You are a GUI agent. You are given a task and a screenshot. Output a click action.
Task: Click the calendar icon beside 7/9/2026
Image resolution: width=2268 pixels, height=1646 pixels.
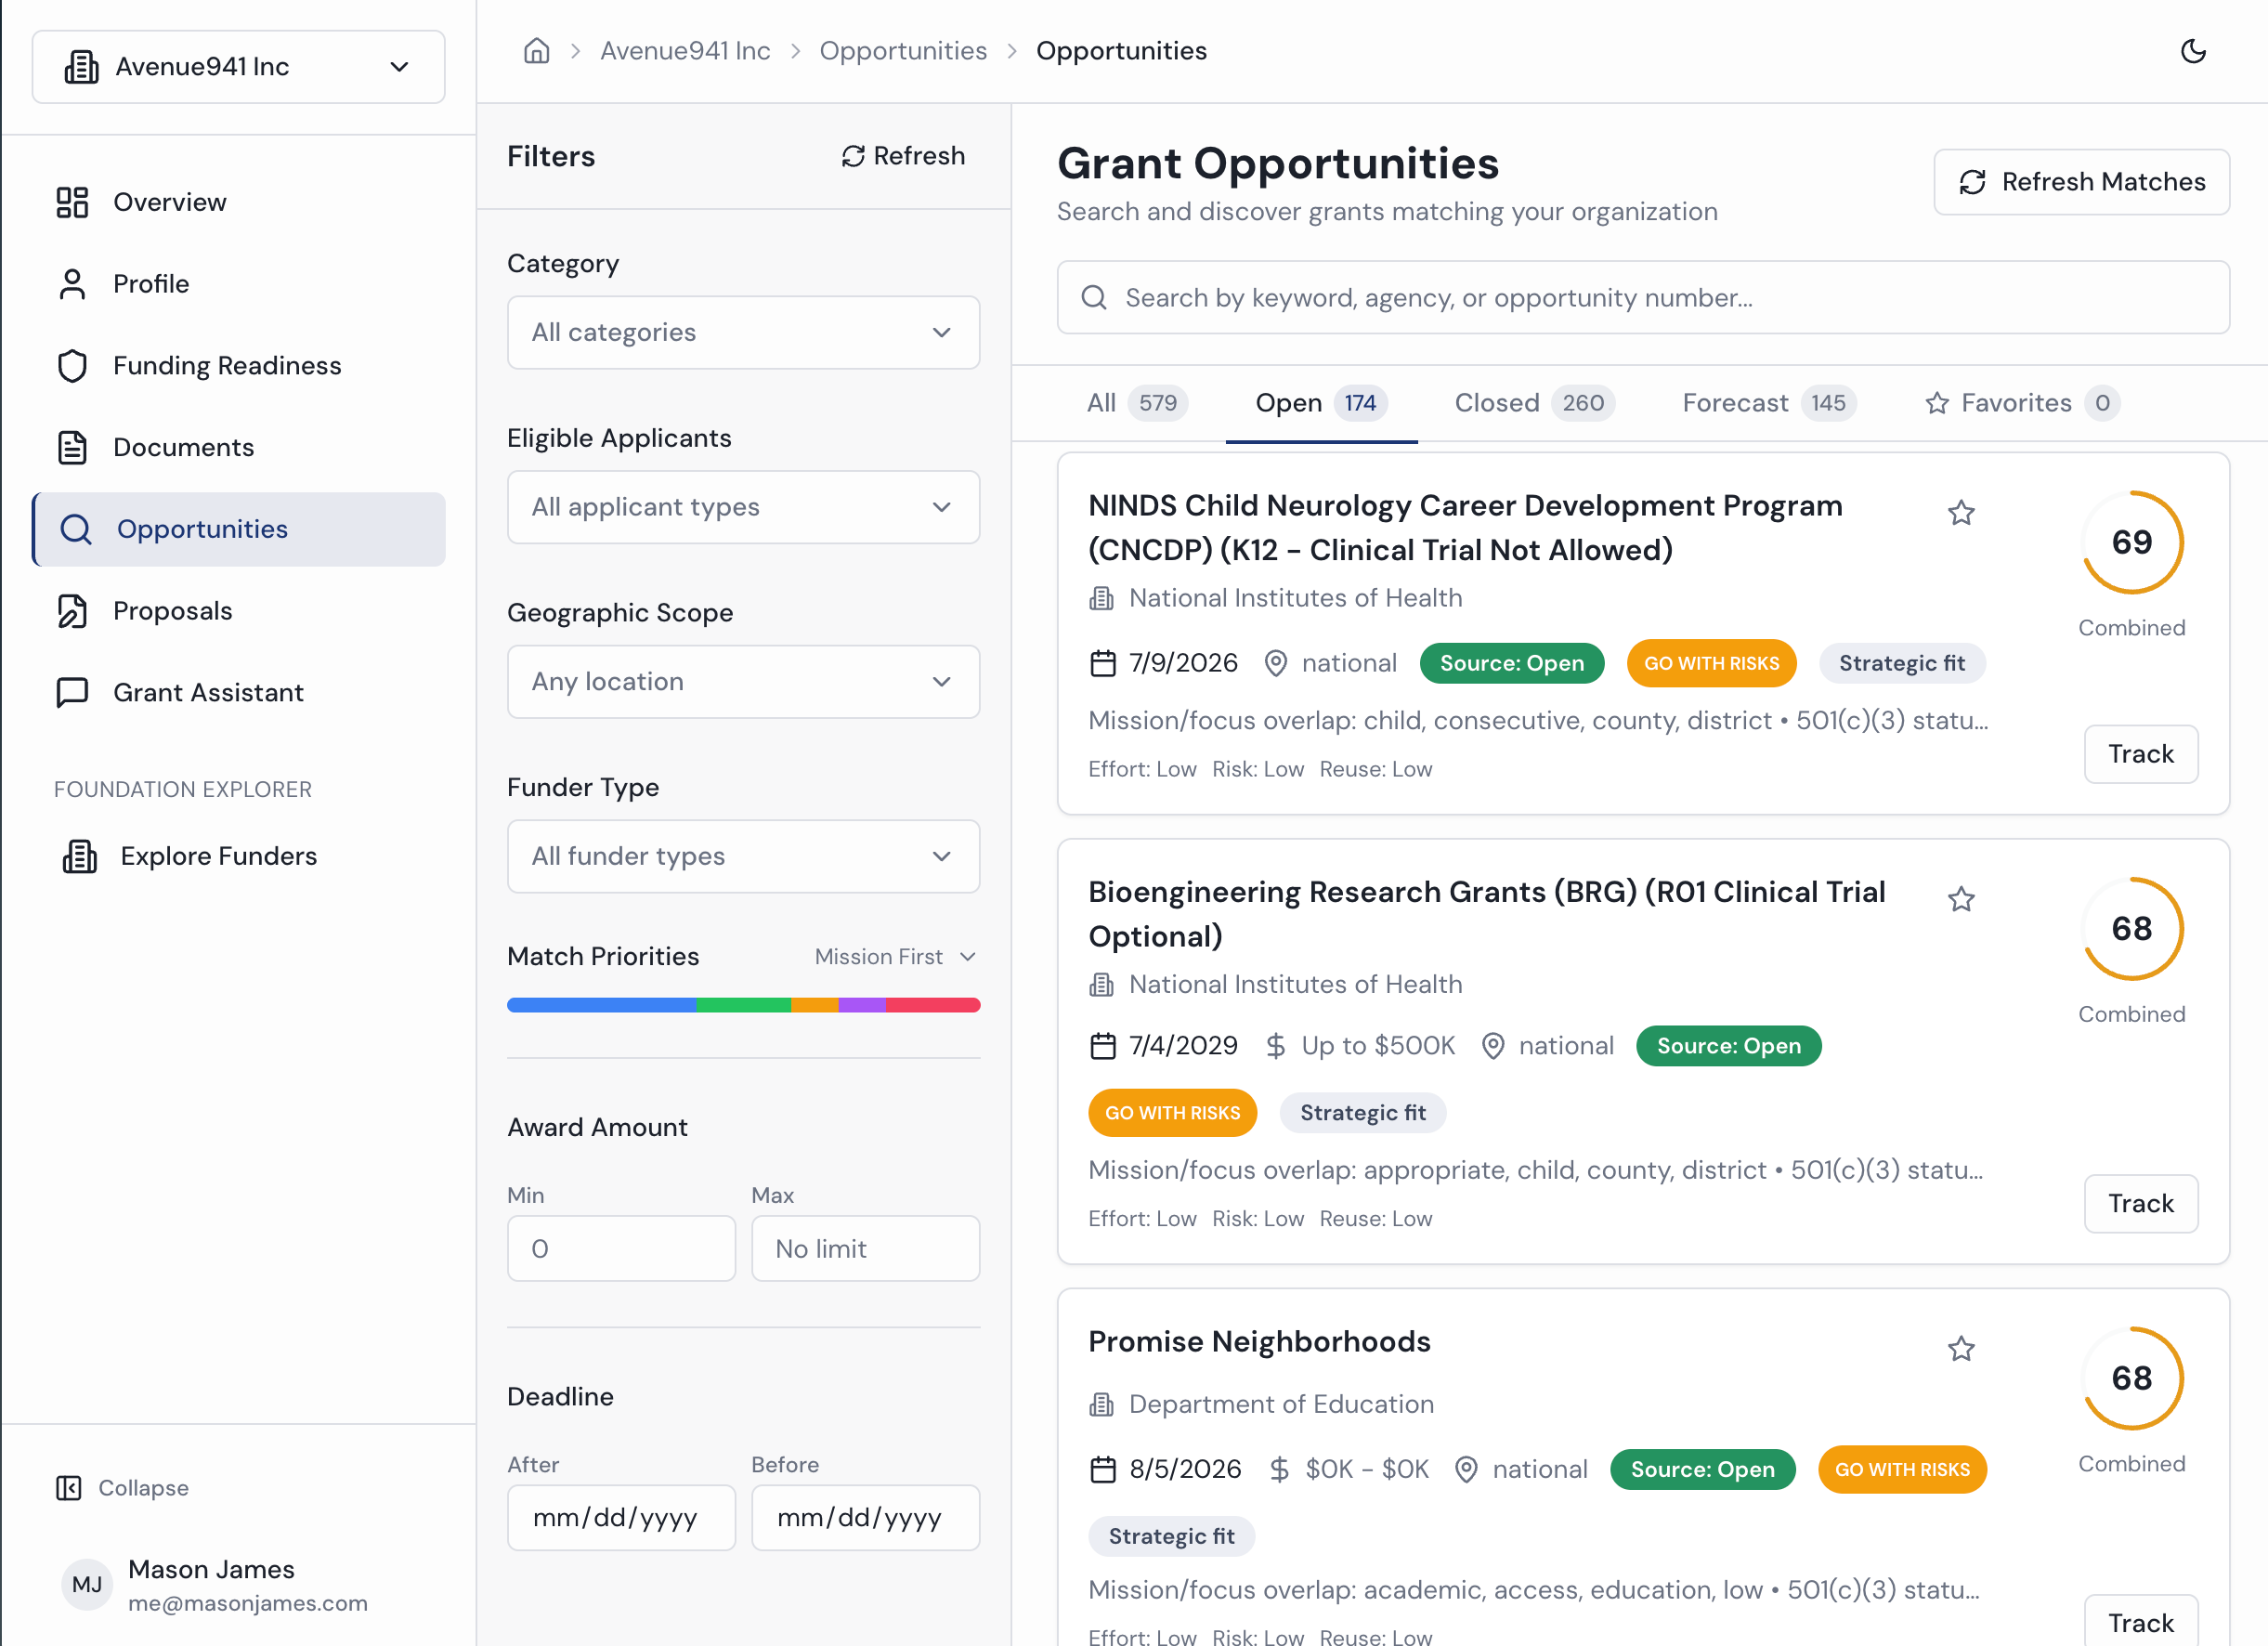tap(1103, 663)
